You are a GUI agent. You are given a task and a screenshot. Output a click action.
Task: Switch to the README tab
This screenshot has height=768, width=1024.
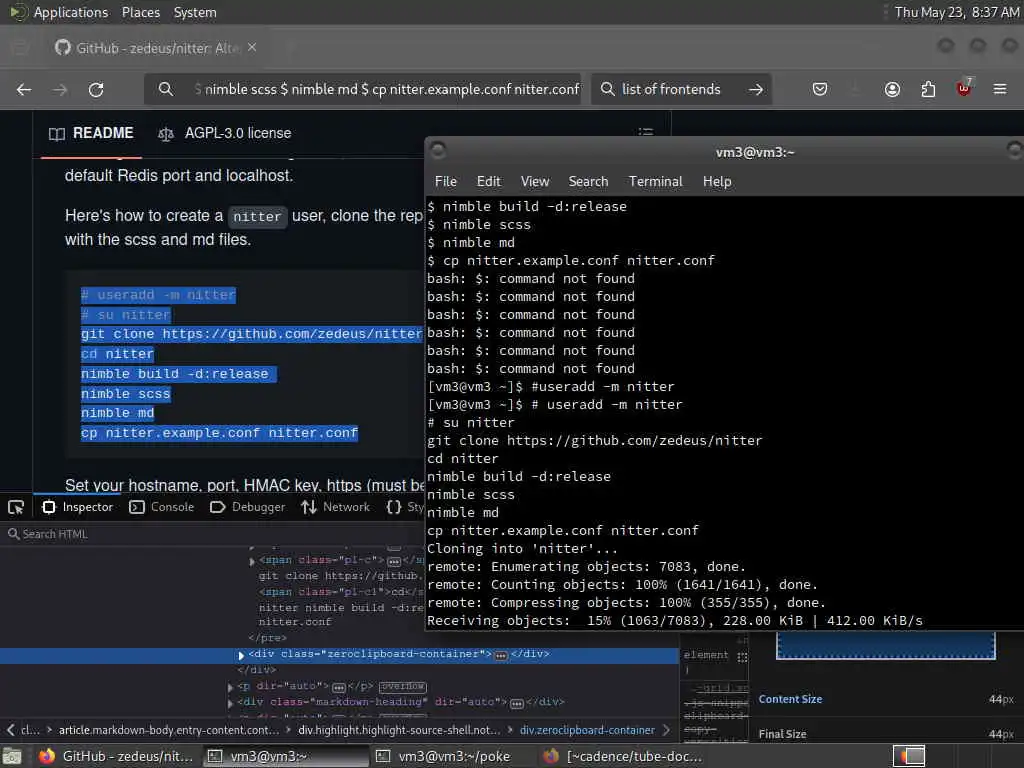click(91, 133)
